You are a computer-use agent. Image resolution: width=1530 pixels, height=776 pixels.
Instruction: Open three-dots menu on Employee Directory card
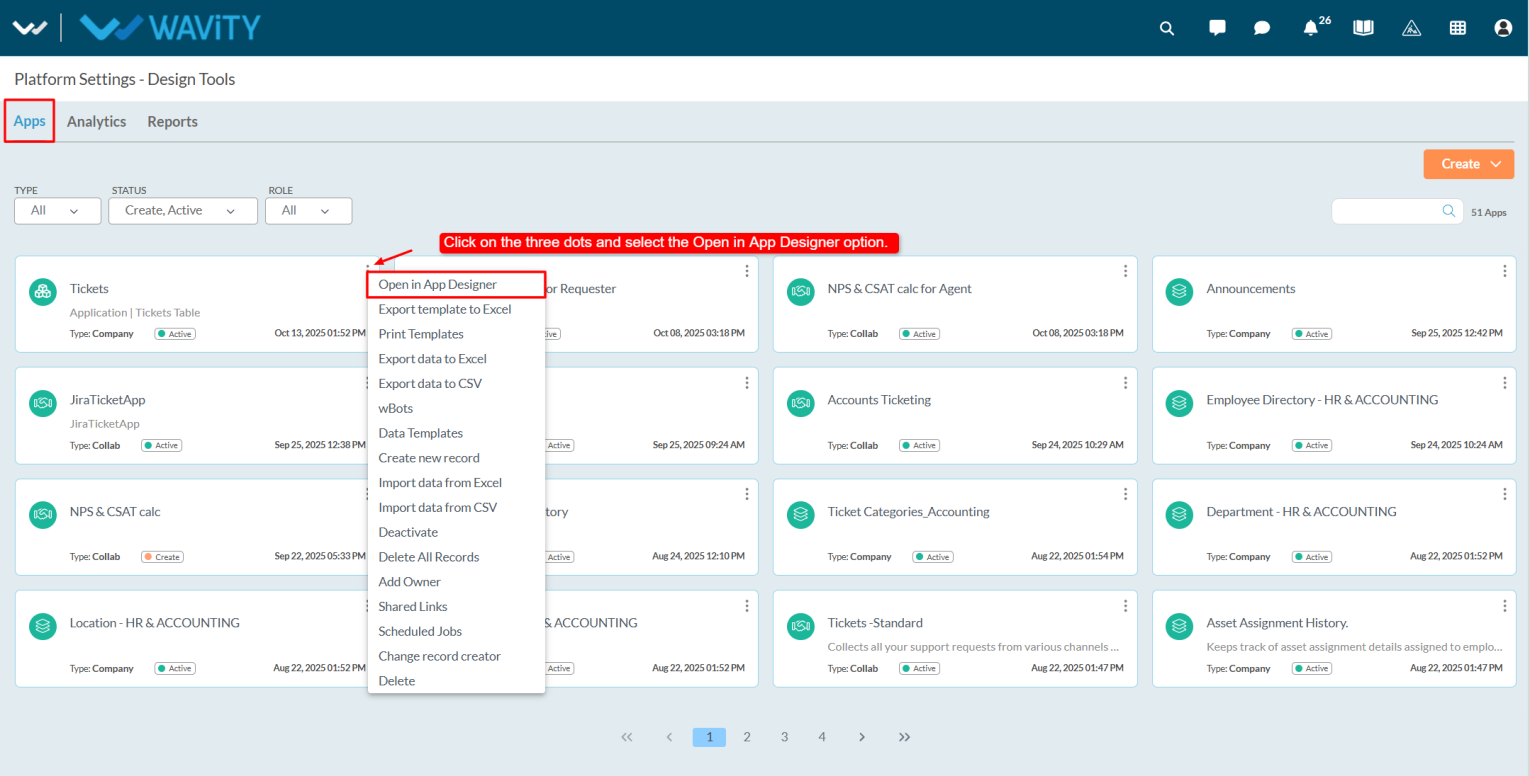click(x=1505, y=383)
